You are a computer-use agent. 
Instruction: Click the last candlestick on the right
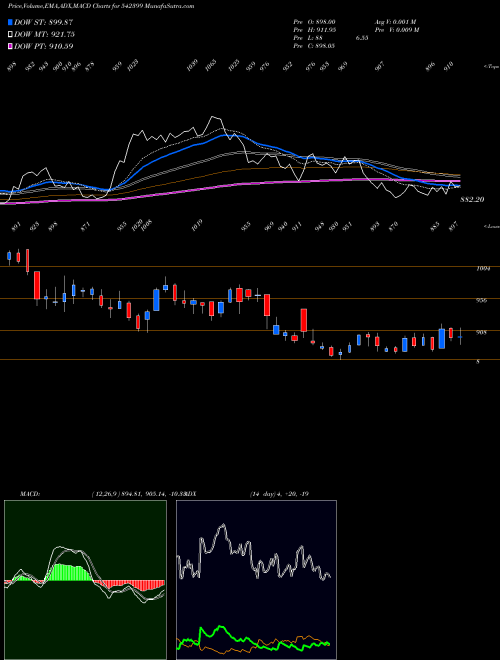click(460, 336)
